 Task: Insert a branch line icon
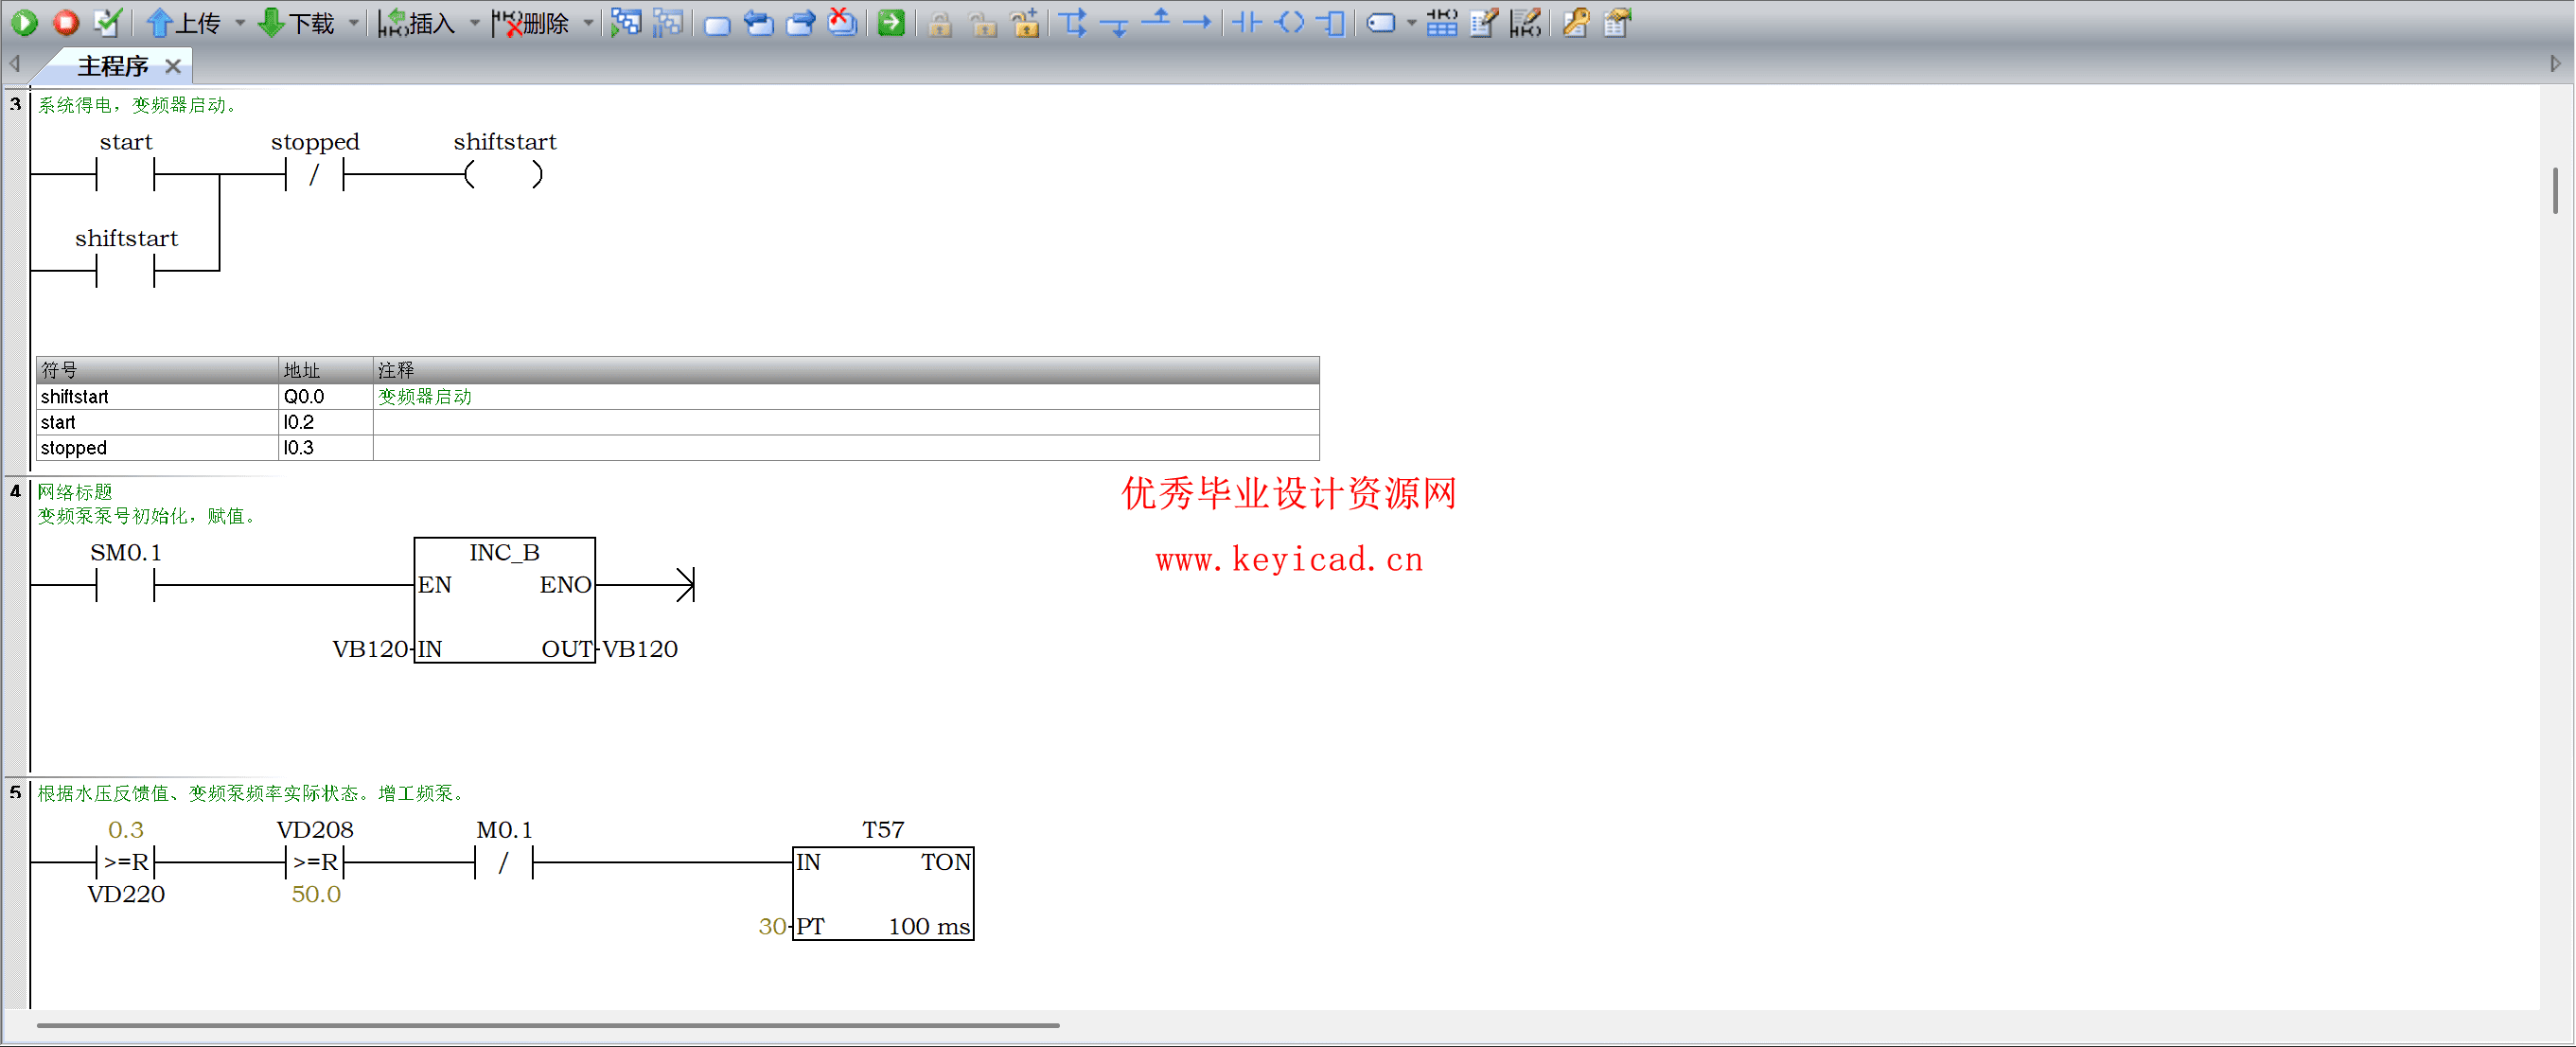pyautogui.click(x=1073, y=22)
